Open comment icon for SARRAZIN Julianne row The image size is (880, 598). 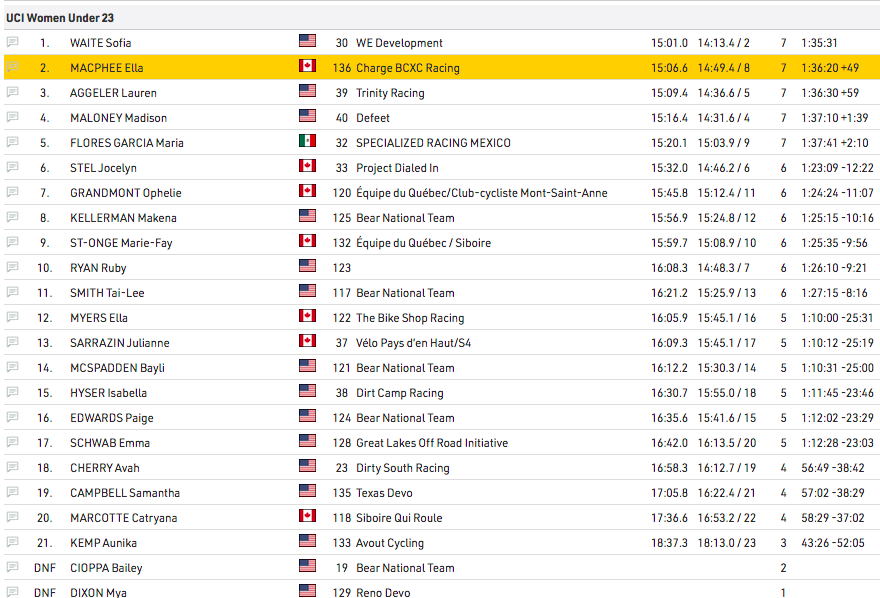[x=12, y=342]
